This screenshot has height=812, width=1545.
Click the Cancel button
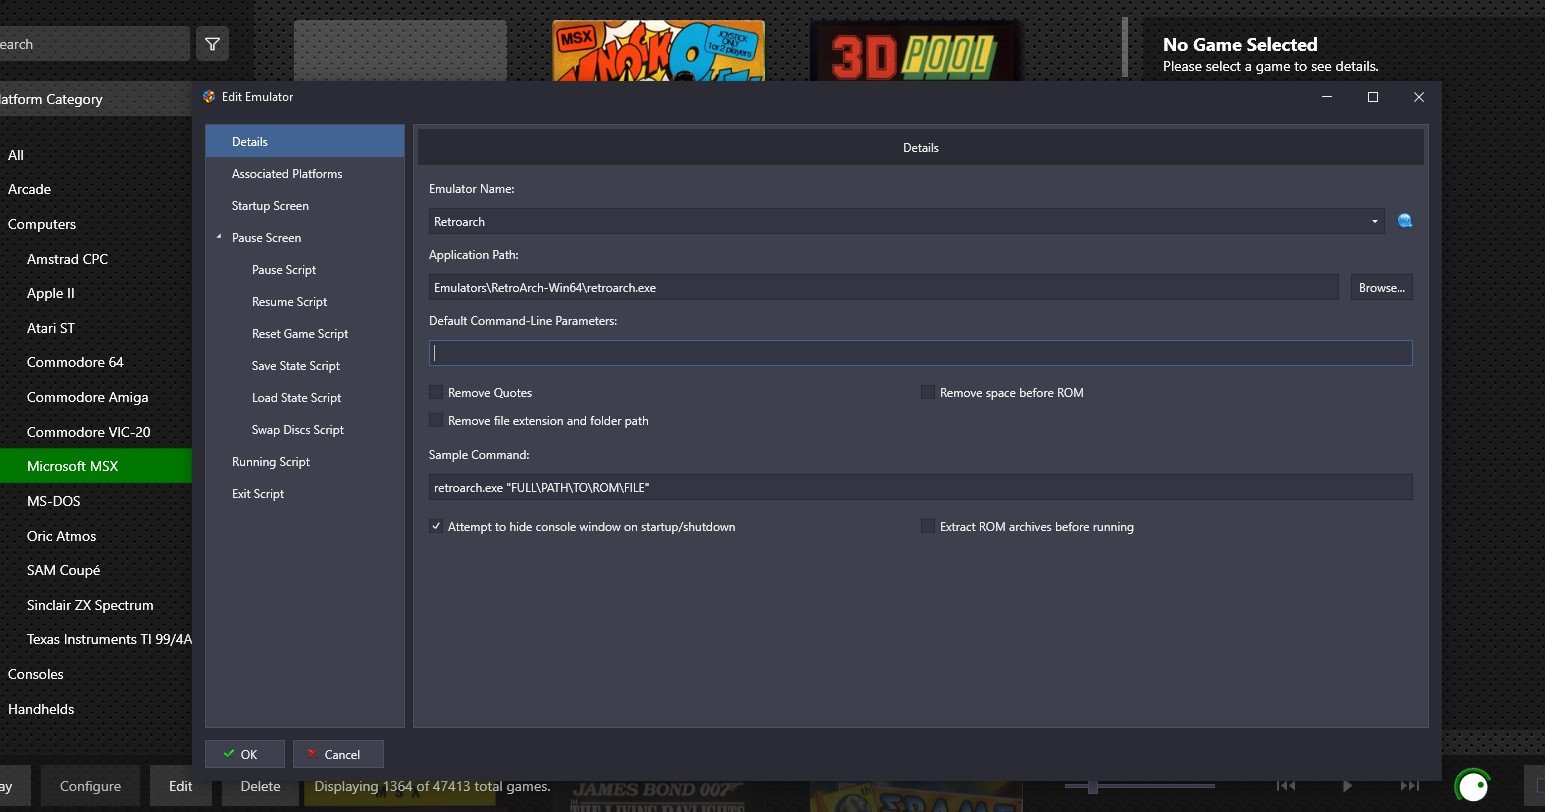coord(338,754)
